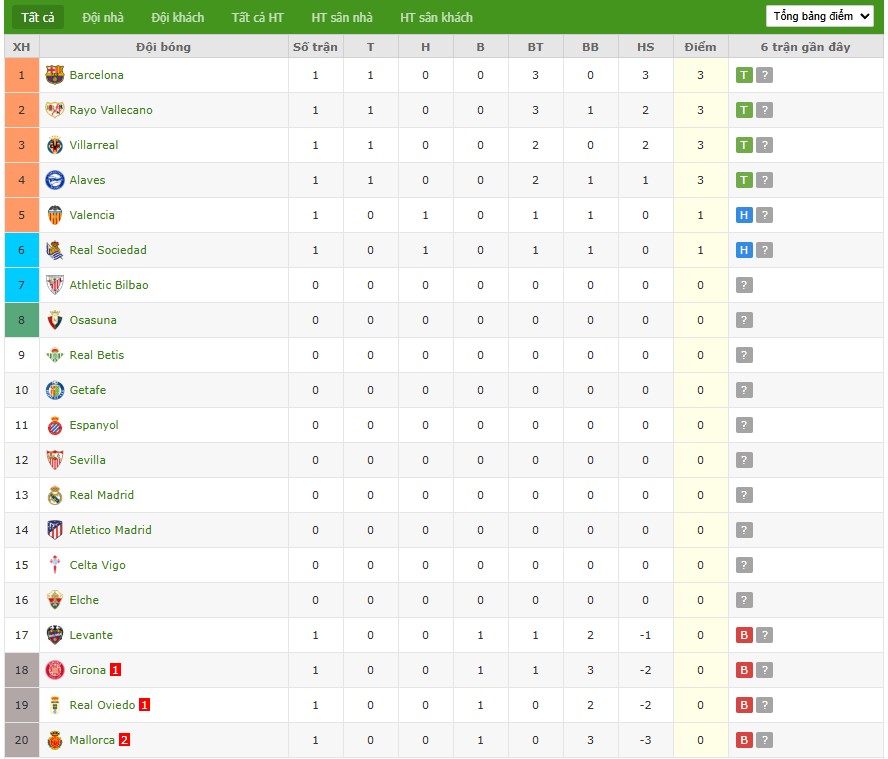Click the Điểm column header
The image size is (888, 759).
[x=700, y=47]
